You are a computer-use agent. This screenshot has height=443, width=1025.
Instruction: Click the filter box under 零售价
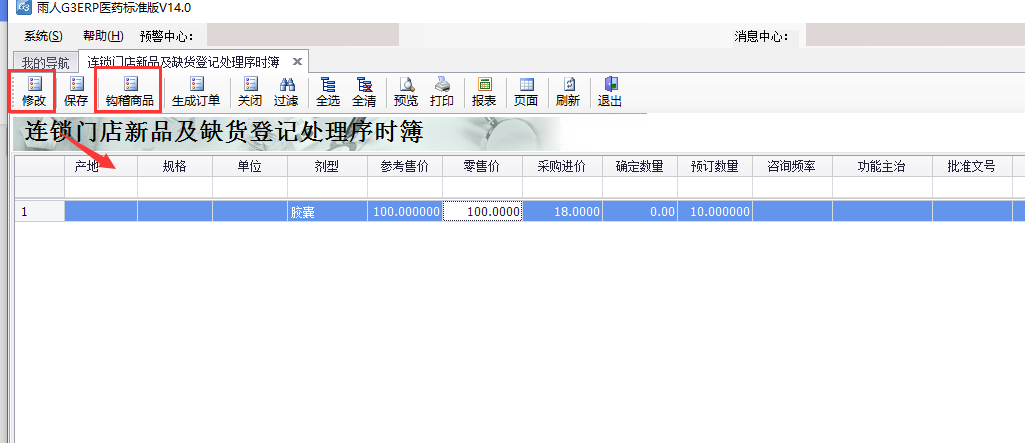[482, 188]
